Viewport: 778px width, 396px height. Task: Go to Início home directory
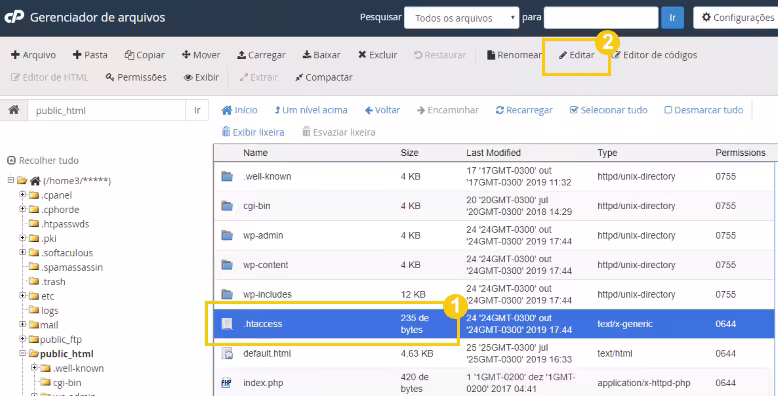[x=239, y=110]
